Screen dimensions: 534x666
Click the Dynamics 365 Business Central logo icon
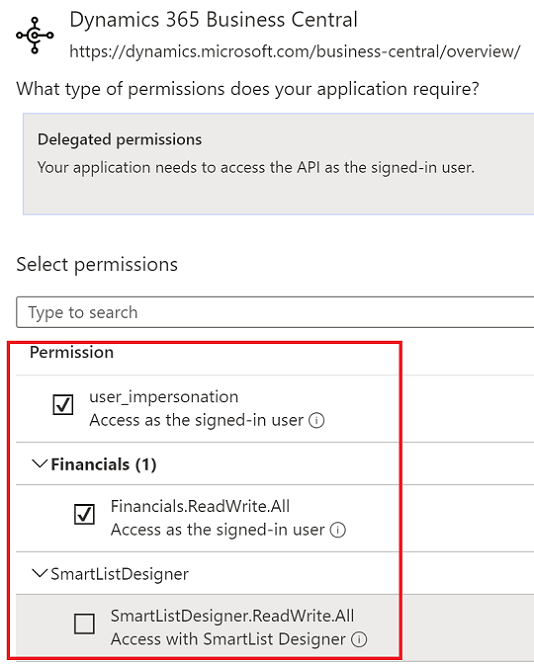(35, 36)
